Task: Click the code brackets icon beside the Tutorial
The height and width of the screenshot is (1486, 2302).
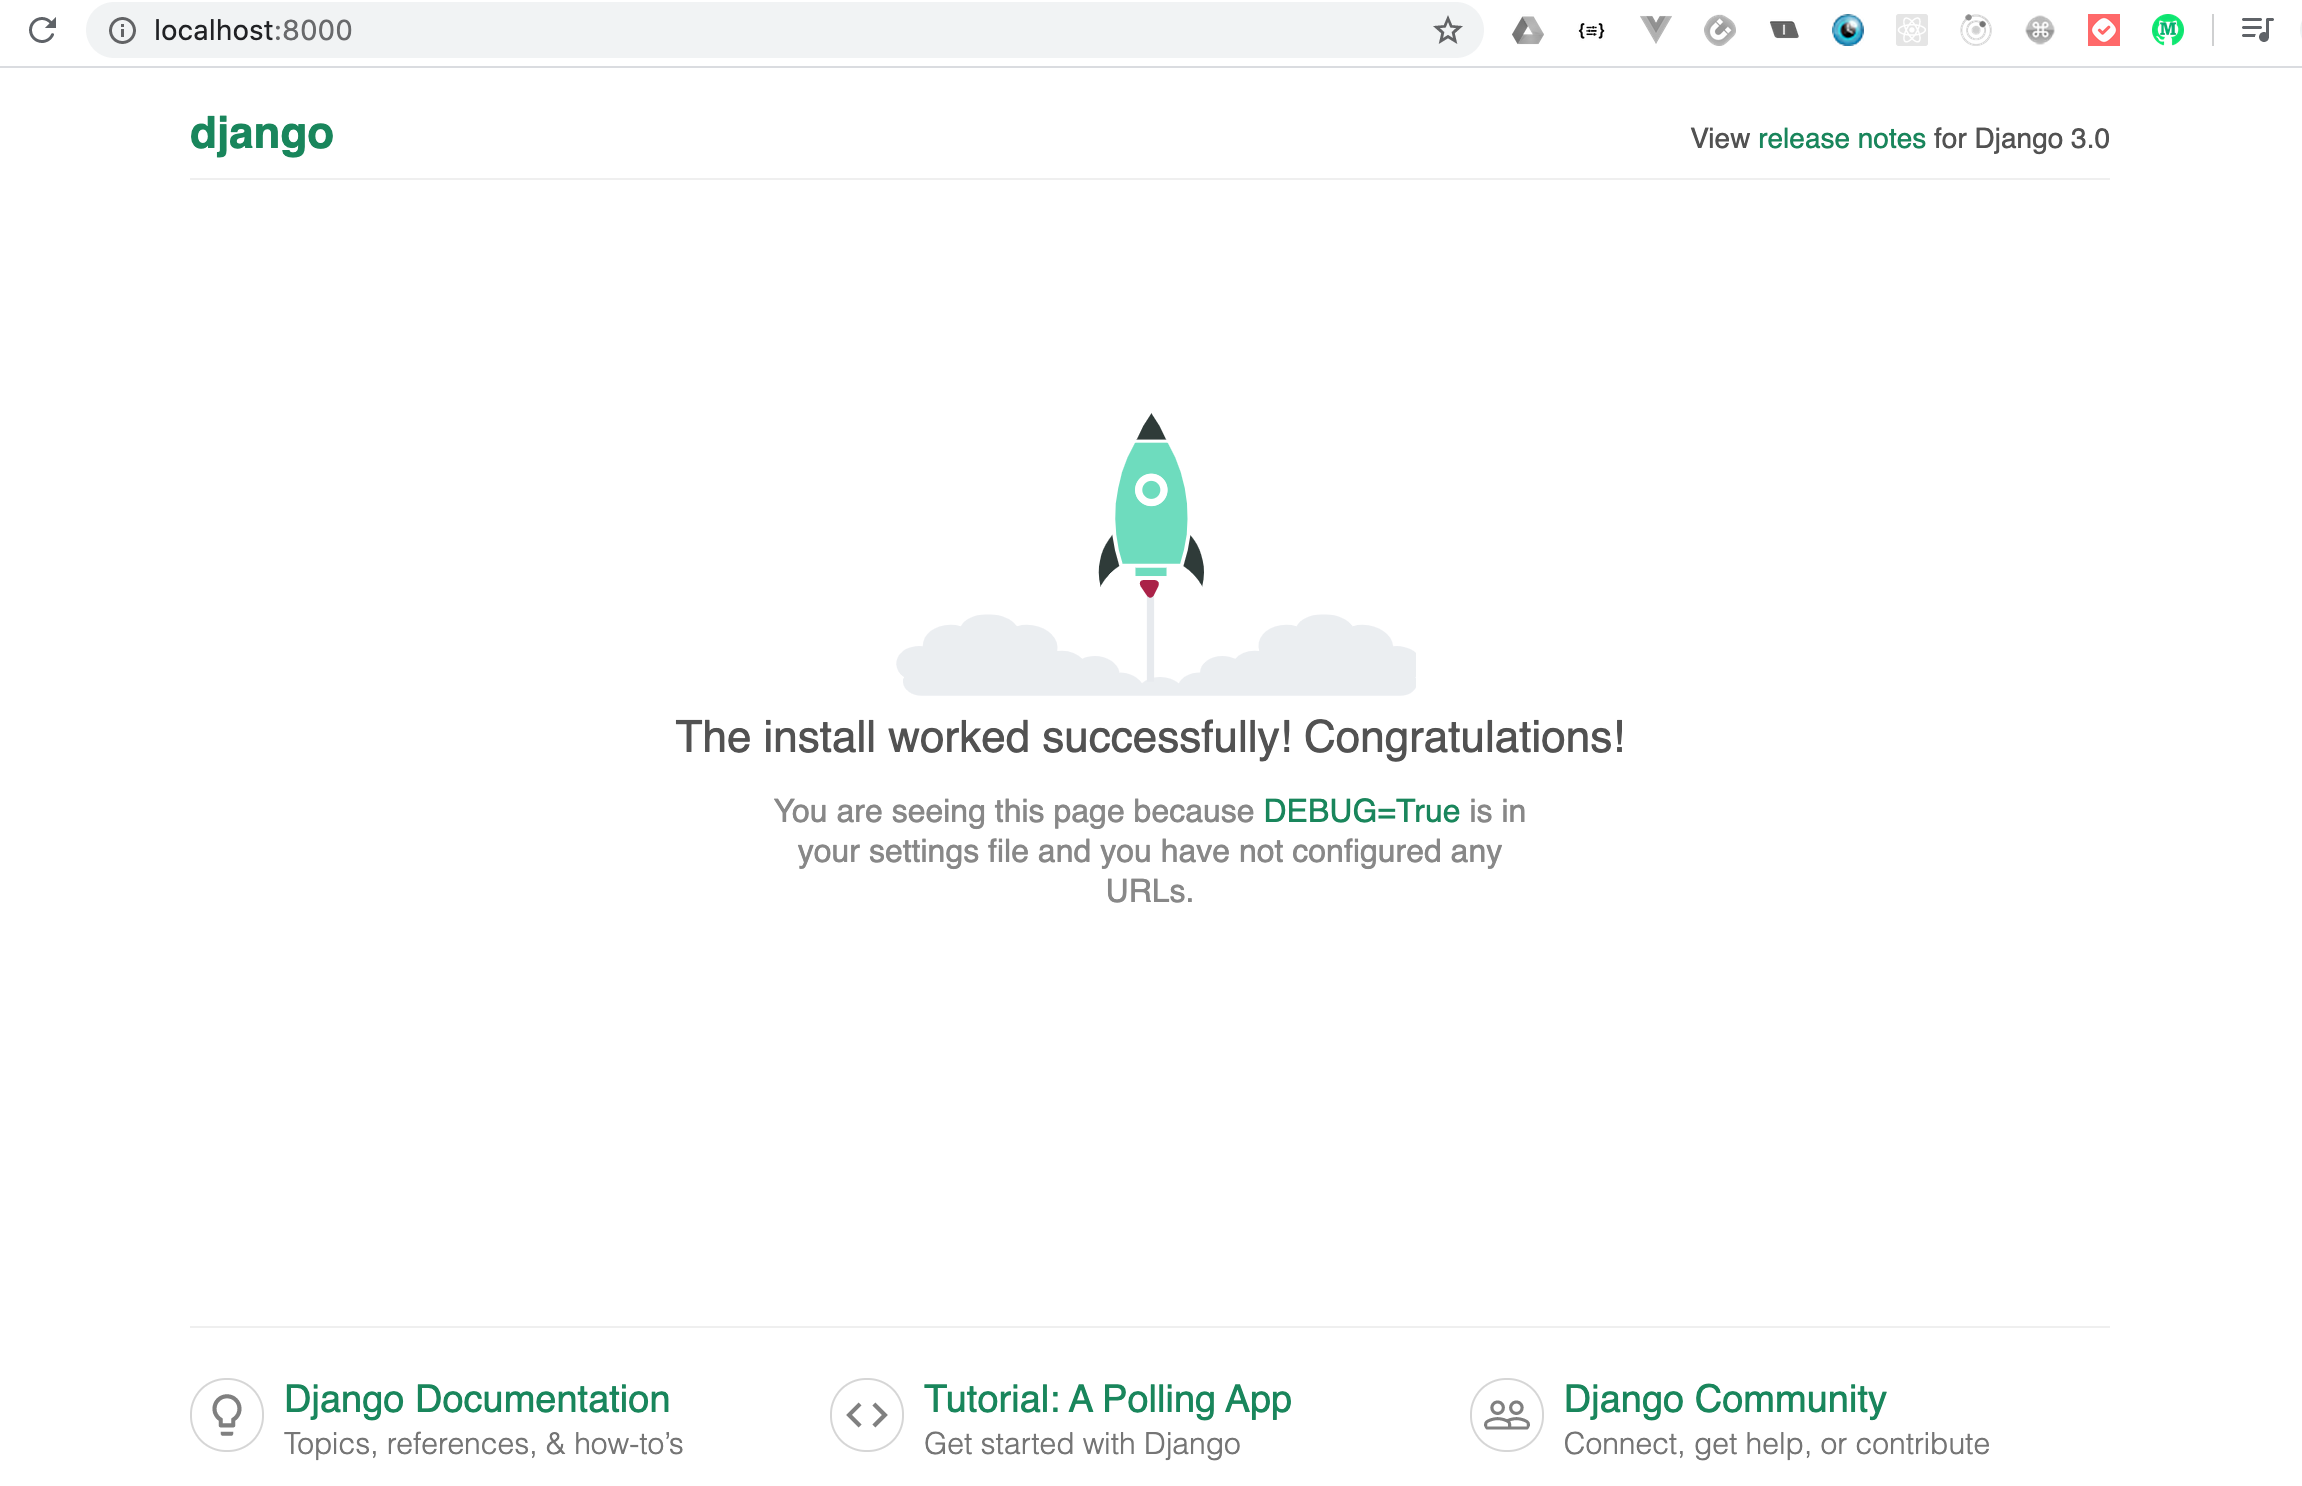Action: [x=866, y=1414]
